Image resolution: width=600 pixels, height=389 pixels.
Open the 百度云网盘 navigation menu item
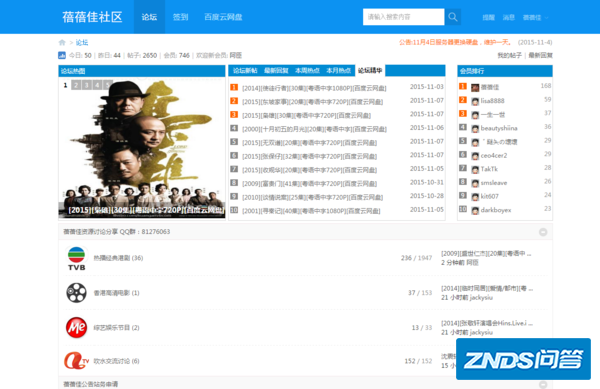point(223,17)
